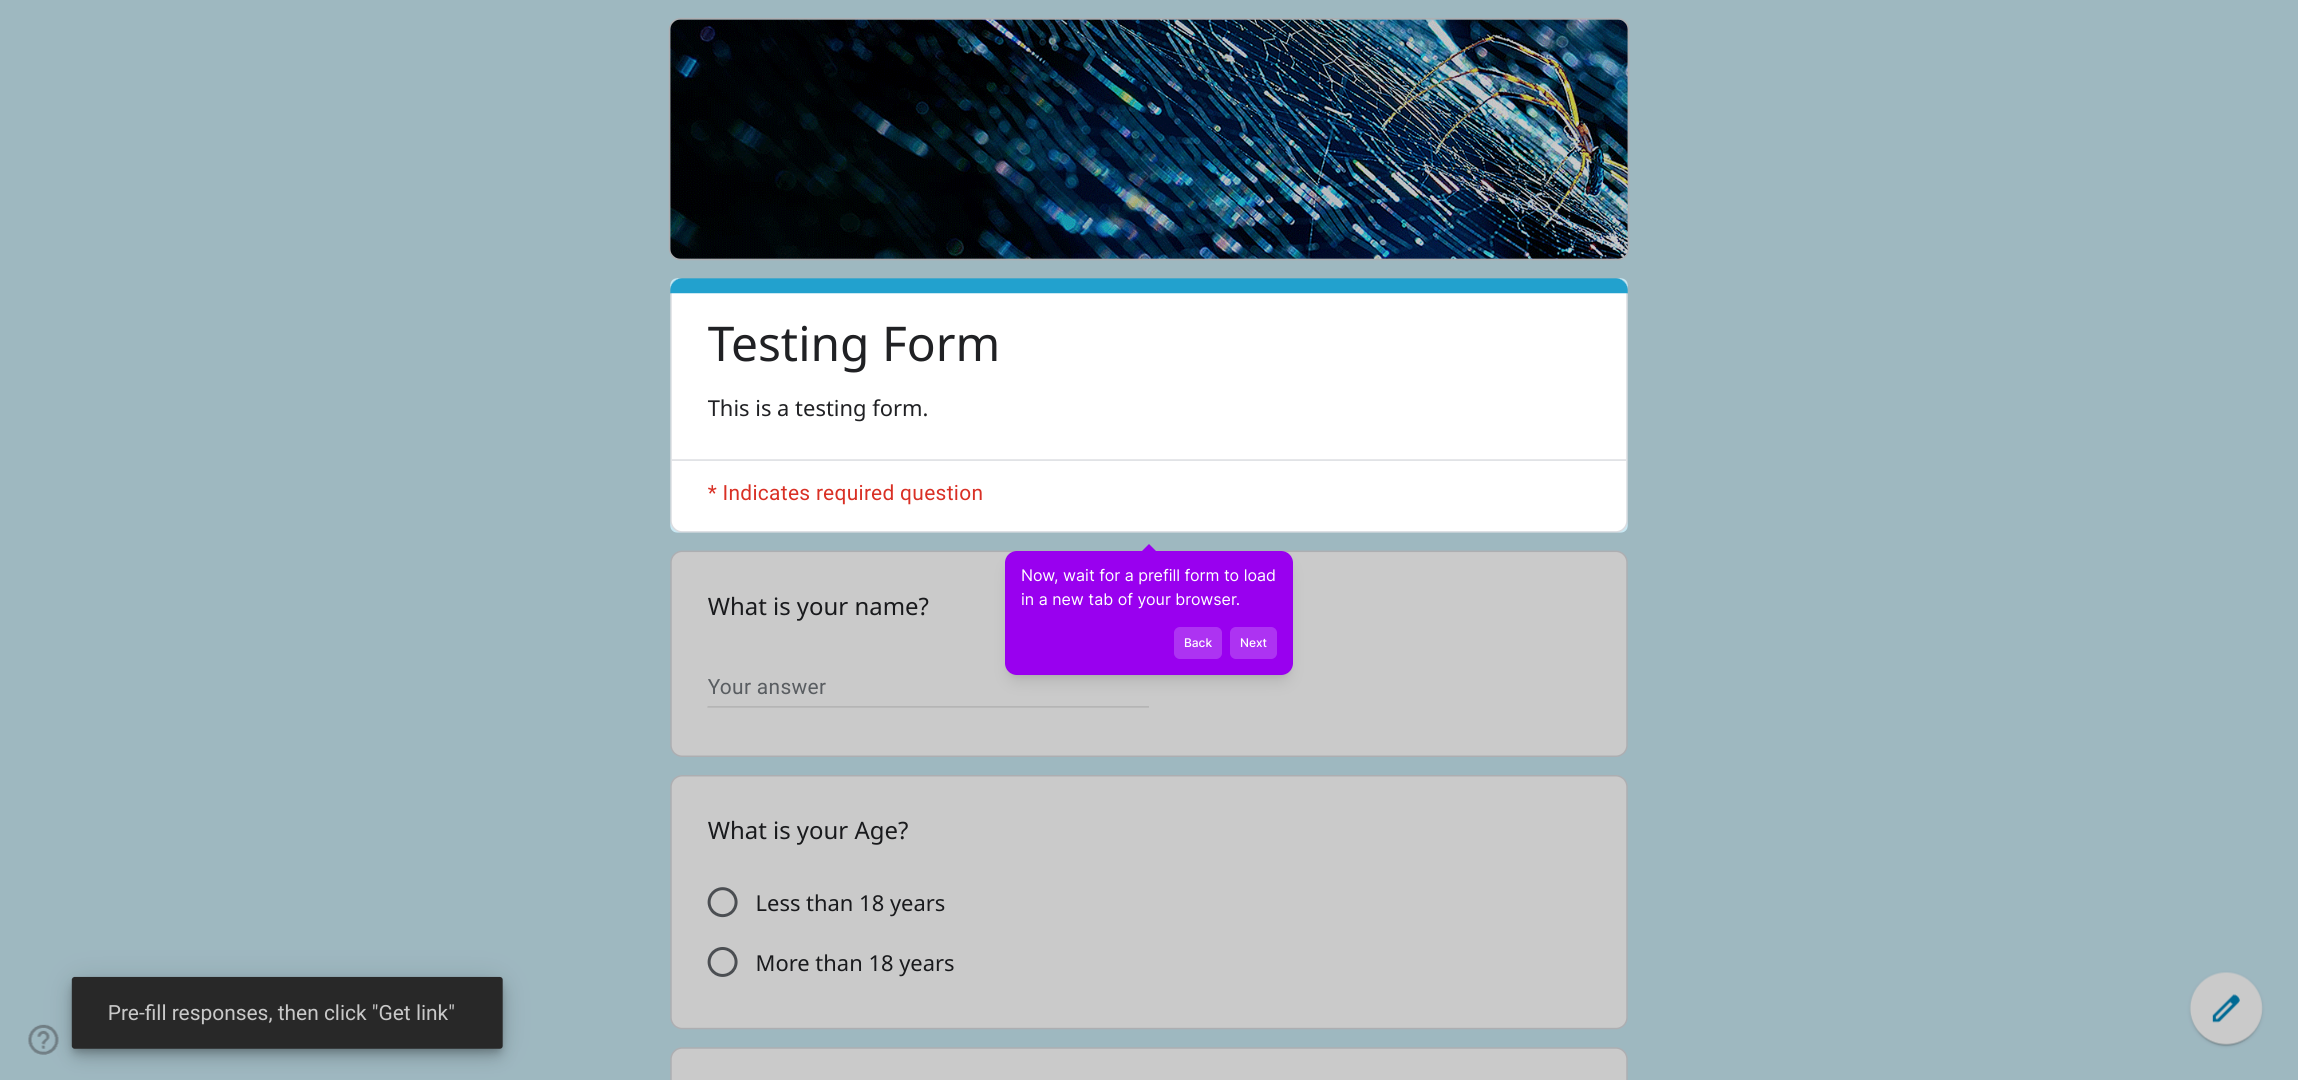Select the radio circle for Less than 18 years
The width and height of the screenshot is (2298, 1080).
722,902
